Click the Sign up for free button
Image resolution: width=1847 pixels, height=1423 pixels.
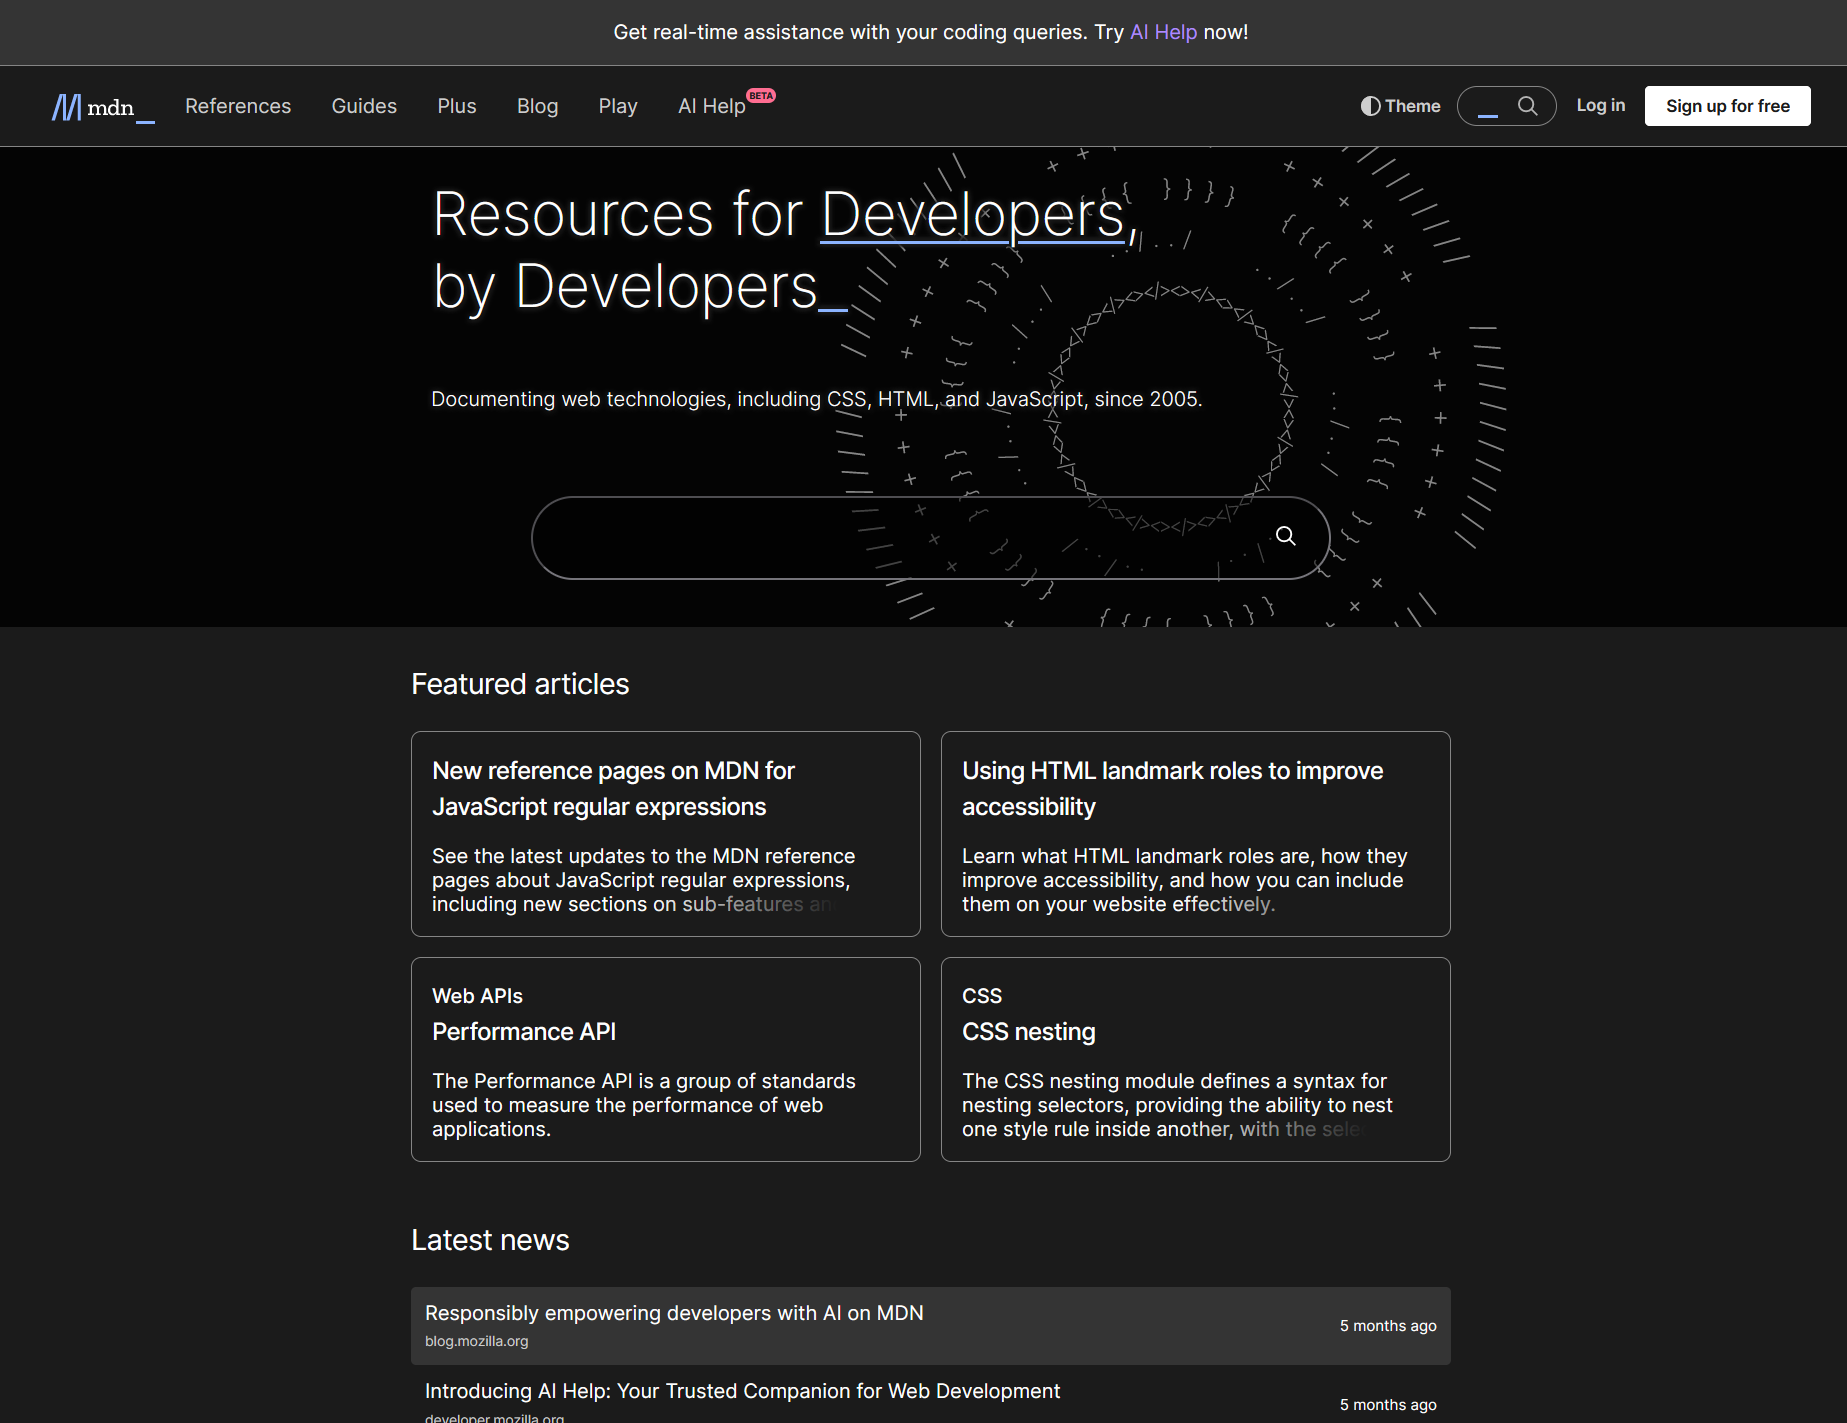tap(1727, 106)
